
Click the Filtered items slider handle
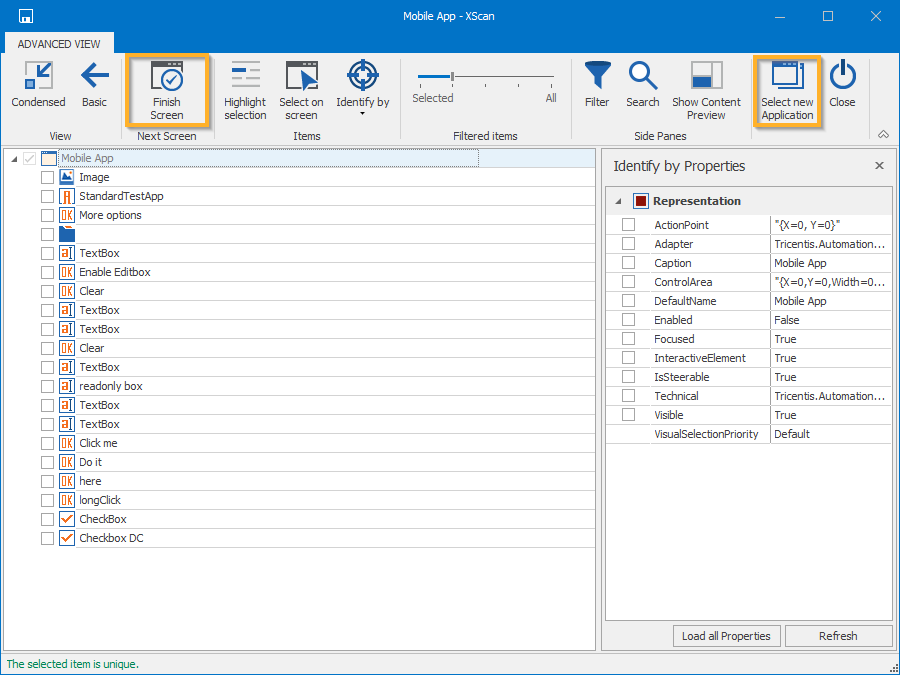(x=453, y=76)
